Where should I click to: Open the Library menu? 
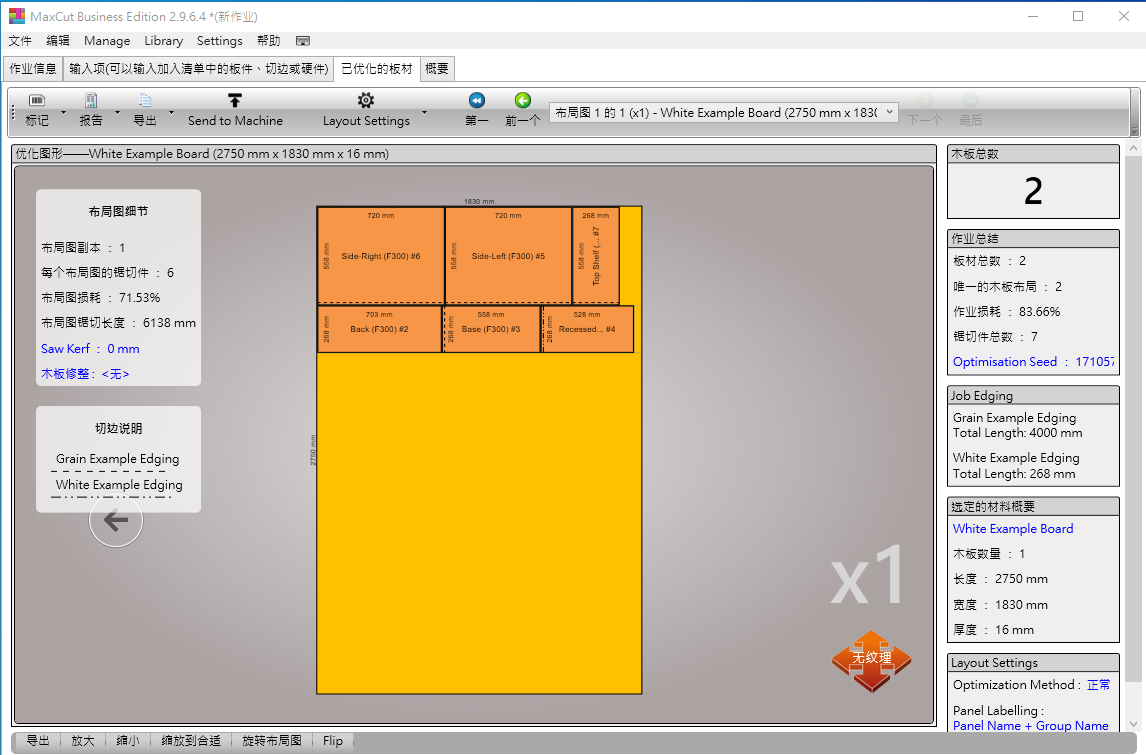[163, 41]
